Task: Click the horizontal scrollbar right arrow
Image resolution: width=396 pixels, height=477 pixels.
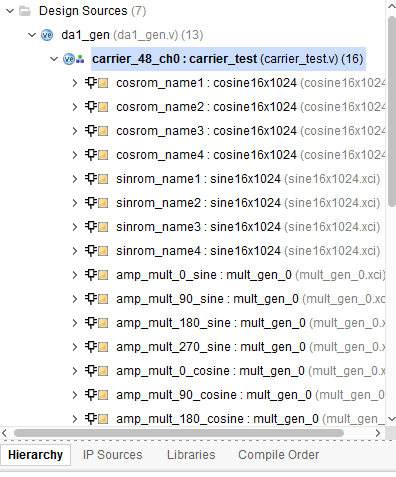Action: point(378,433)
